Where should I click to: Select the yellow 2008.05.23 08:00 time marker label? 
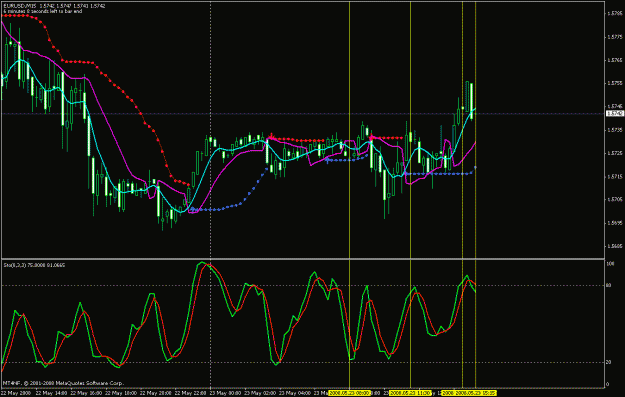pyautogui.click(x=350, y=393)
